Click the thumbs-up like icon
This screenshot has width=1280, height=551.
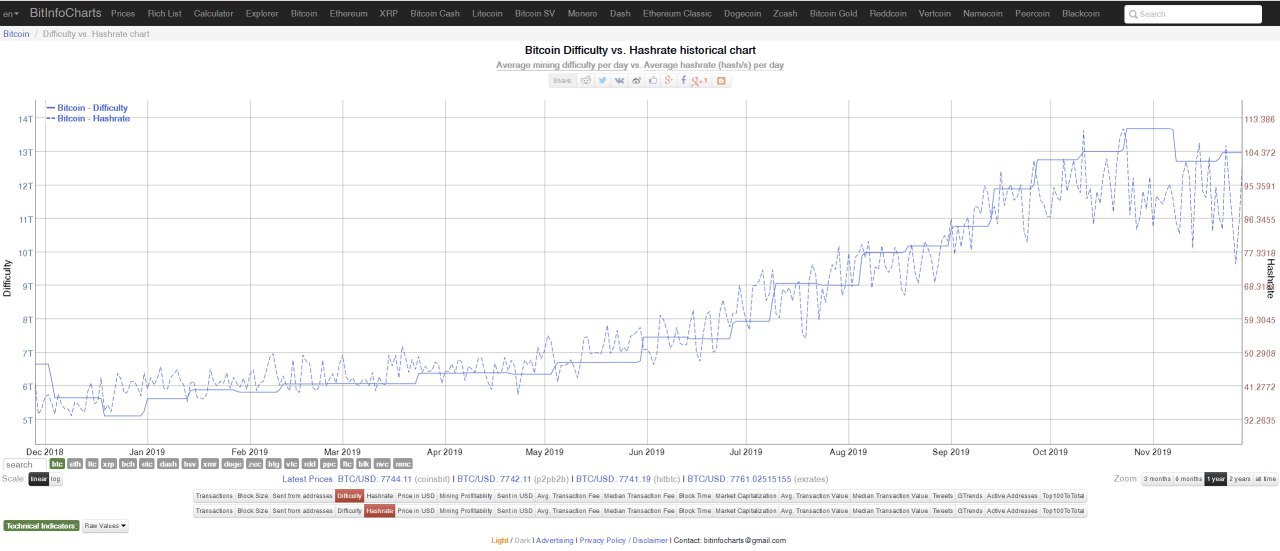pyautogui.click(x=653, y=80)
